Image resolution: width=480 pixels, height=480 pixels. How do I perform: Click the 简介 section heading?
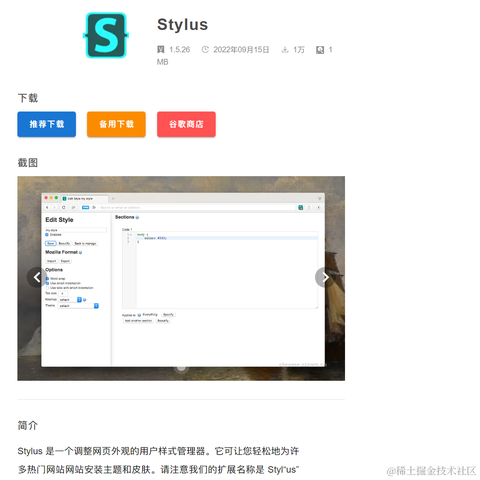click(28, 425)
